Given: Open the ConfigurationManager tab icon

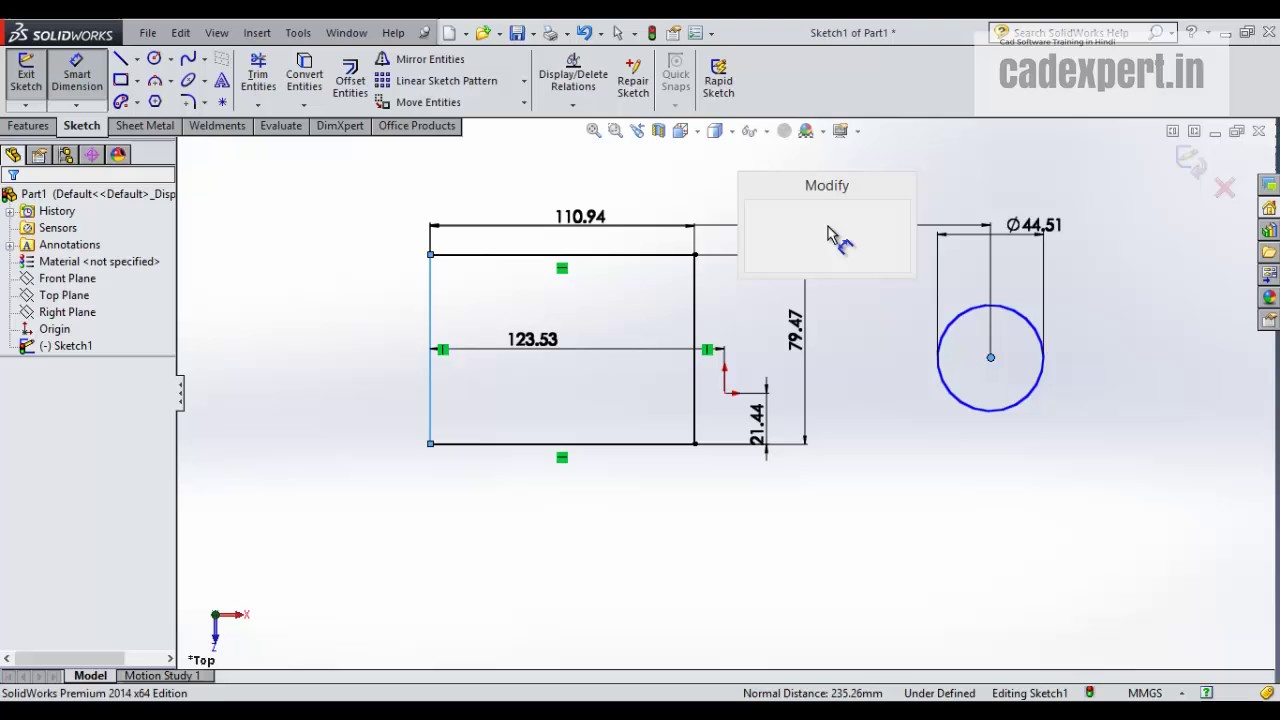Looking at the screenshot, I should click(66, 155).
